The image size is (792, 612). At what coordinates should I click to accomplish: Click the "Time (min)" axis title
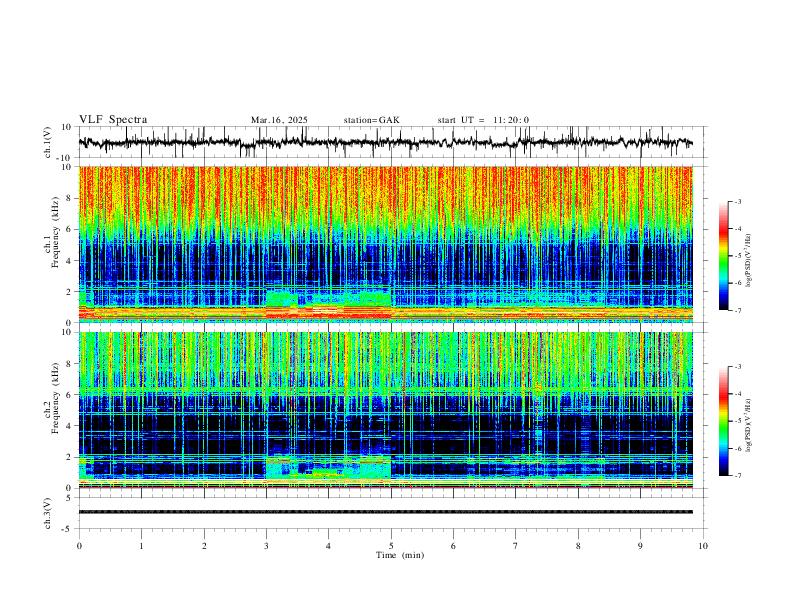click(x=400, y=555)
